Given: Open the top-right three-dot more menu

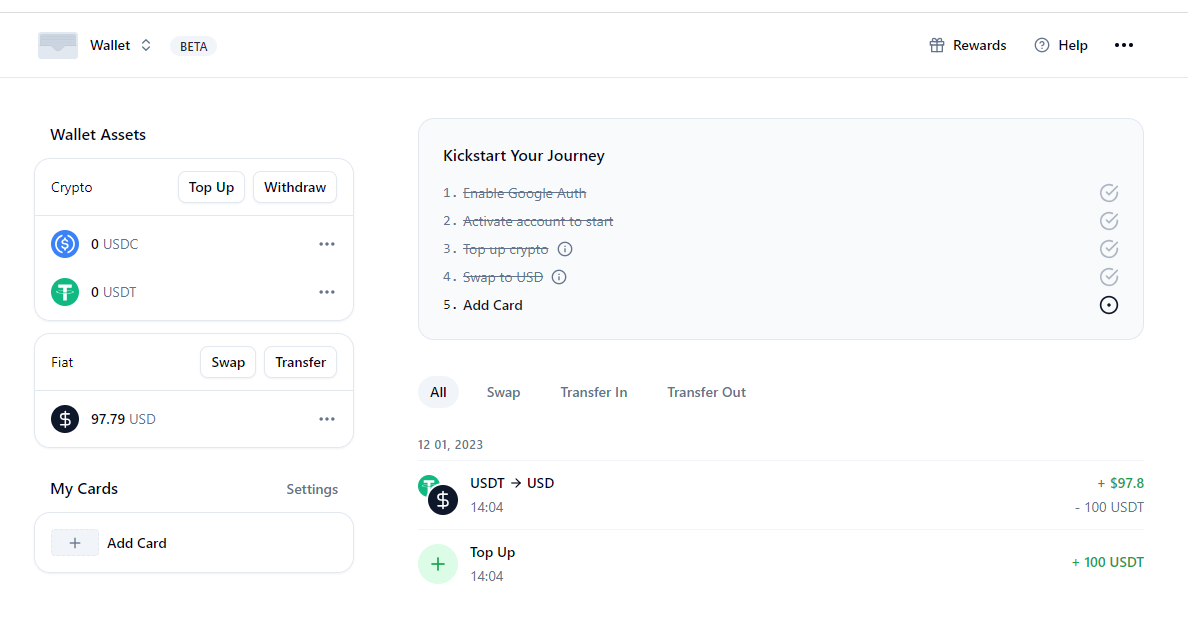Looking at the screenshot, I should click(x=1124, y=45).
